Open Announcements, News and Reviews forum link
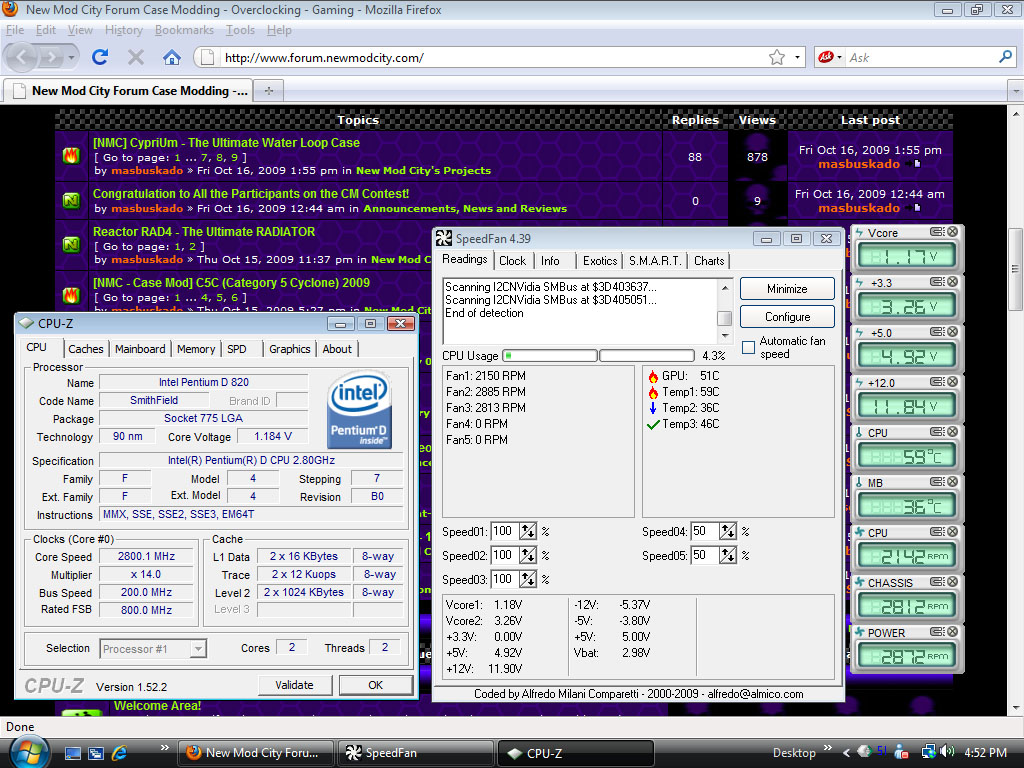 [465, 208]
